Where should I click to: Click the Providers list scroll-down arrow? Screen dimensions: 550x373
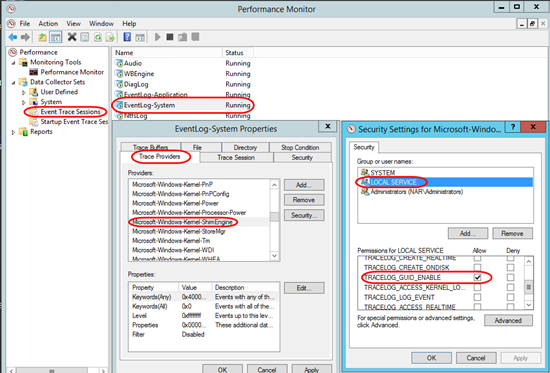(x=274, y=256)
